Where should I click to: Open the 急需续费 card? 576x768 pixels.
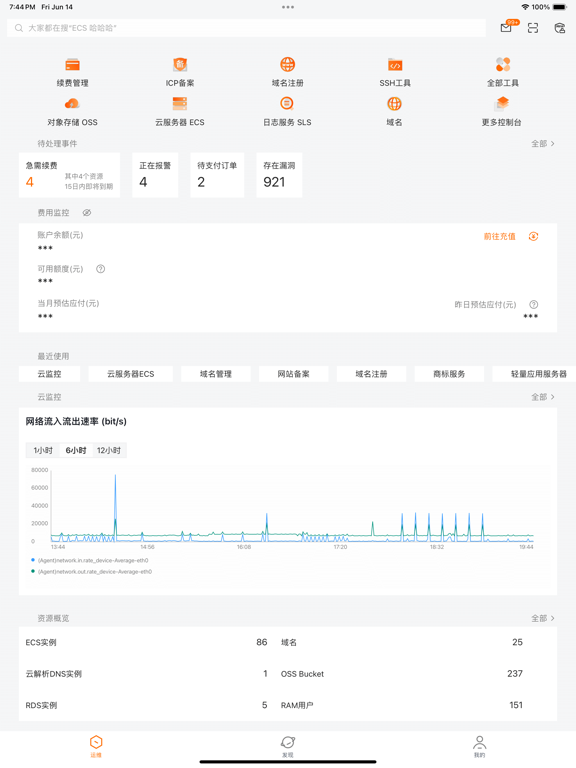70,175
